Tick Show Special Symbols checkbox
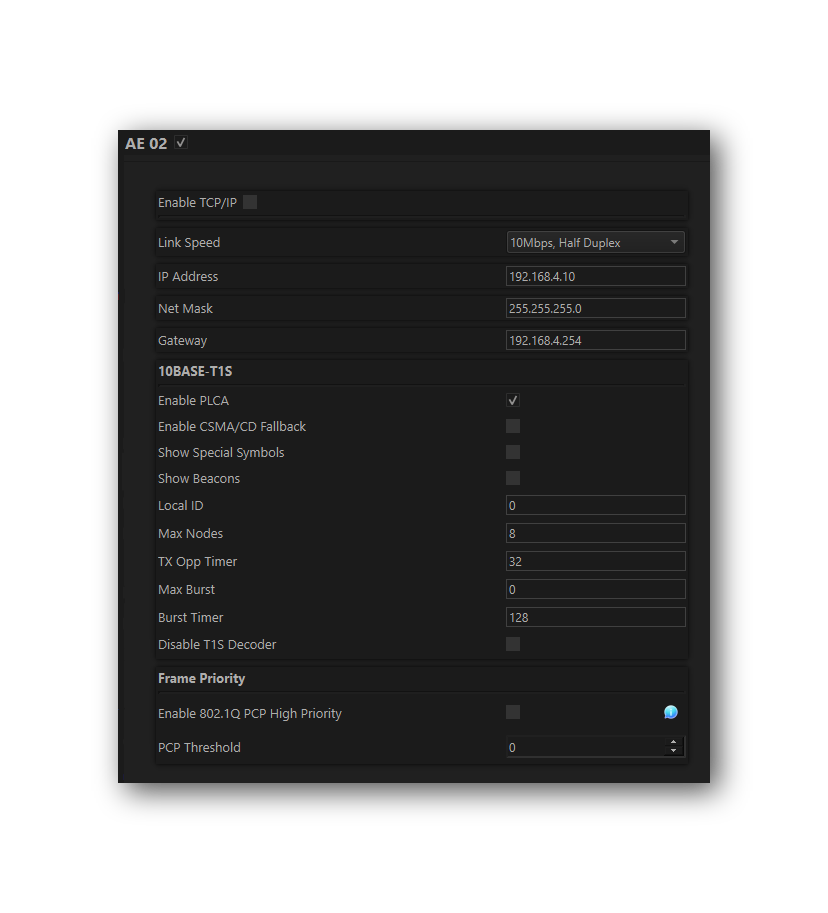 coord(512,452)
